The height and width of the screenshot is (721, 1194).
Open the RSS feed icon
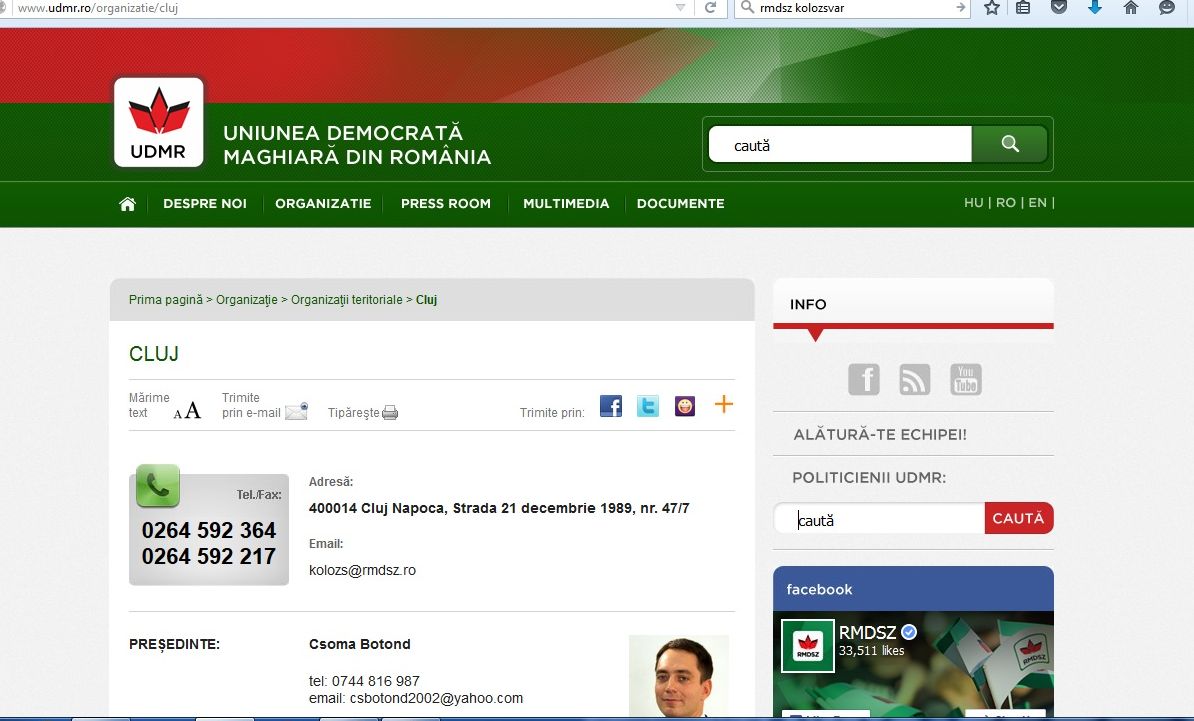[x=915, y=379]
